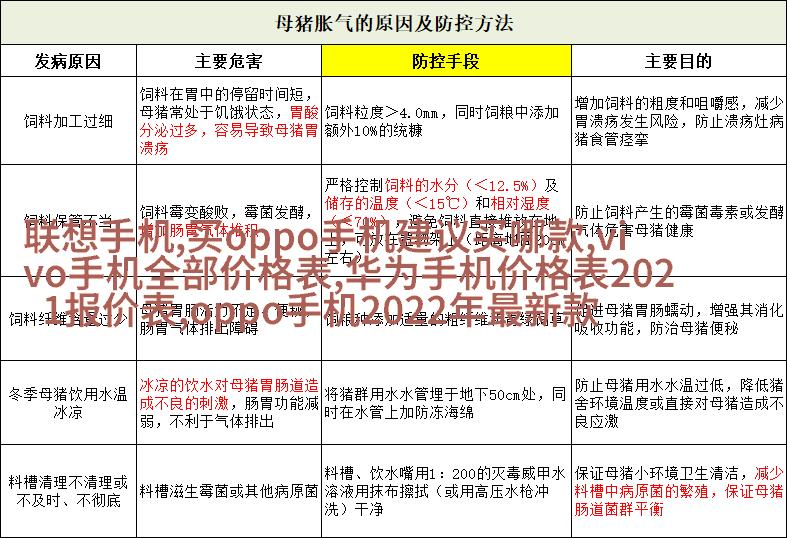
Task: Select the cell starting '饲料粒度>4.0mm'
Action: click(446, 121)
